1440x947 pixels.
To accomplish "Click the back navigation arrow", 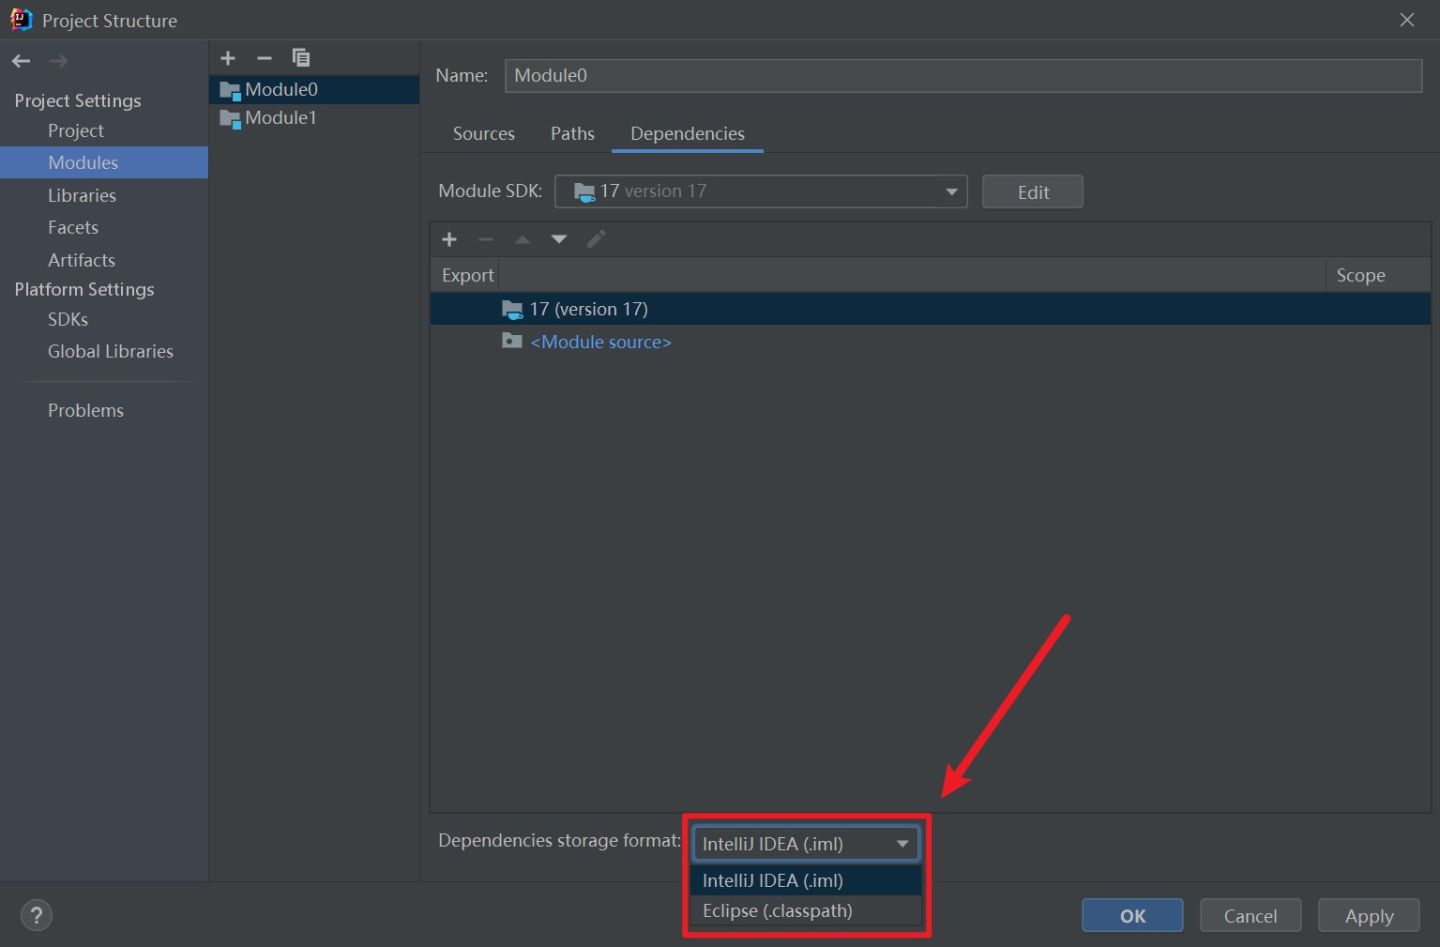I will click(21, 61).
